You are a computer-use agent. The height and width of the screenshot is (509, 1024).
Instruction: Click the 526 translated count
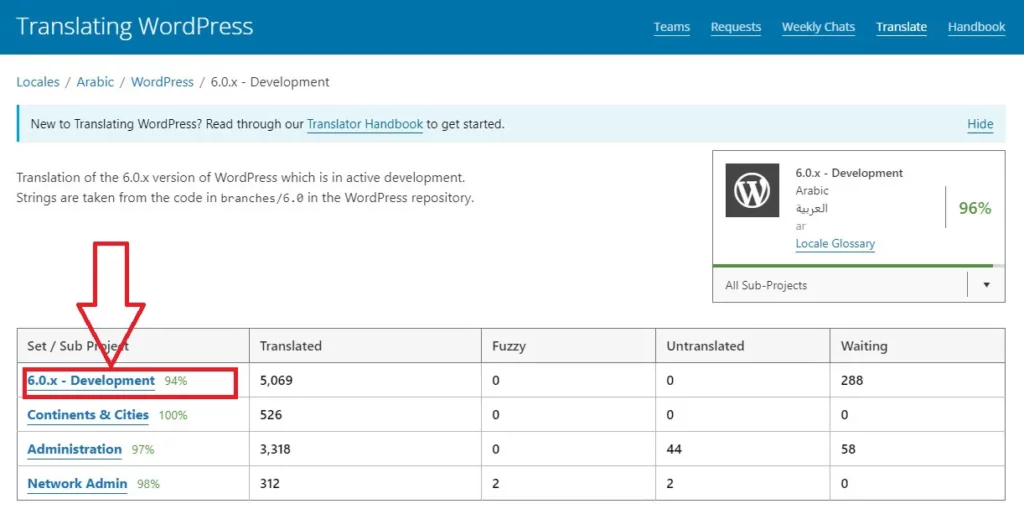tap(271, 415)
